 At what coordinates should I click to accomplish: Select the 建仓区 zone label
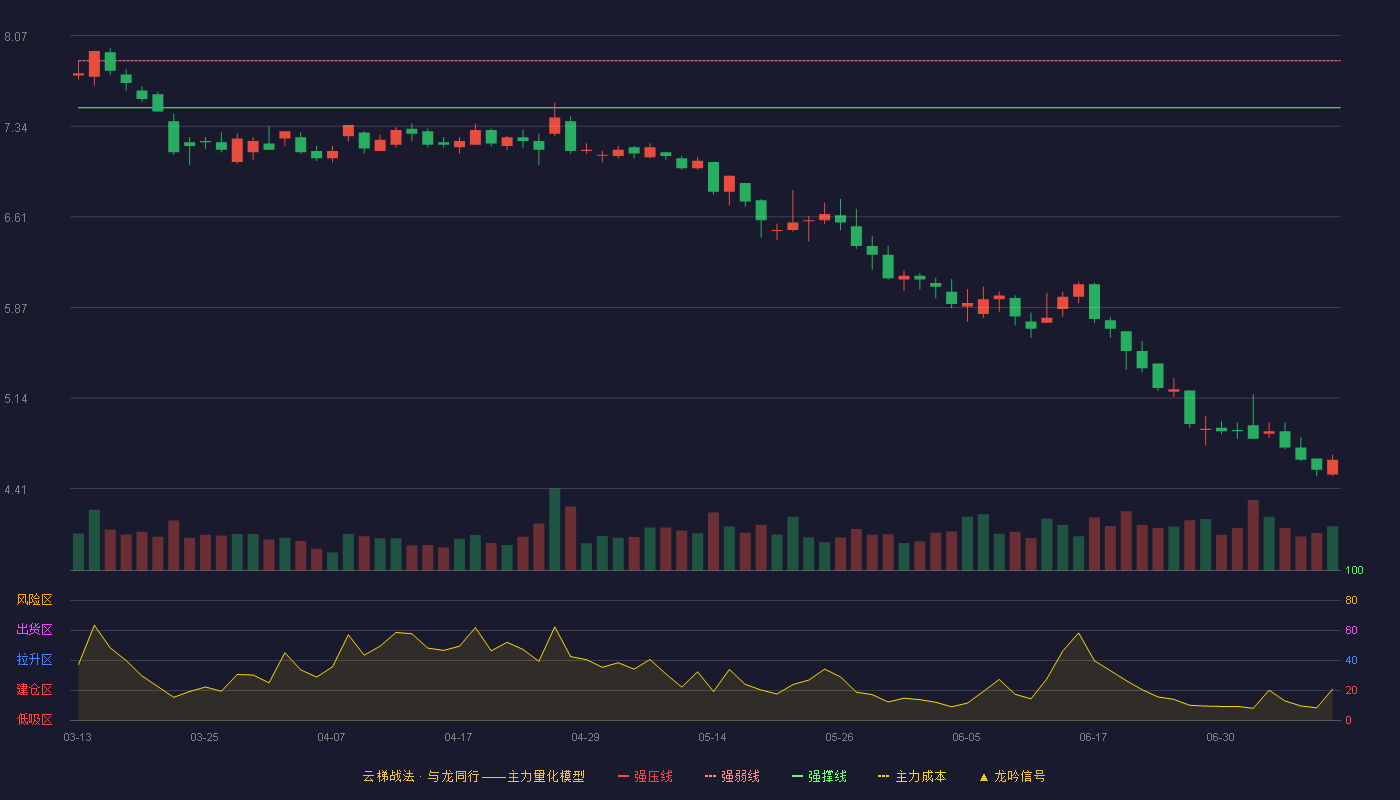pyautogui.click(x=34, y=690)
